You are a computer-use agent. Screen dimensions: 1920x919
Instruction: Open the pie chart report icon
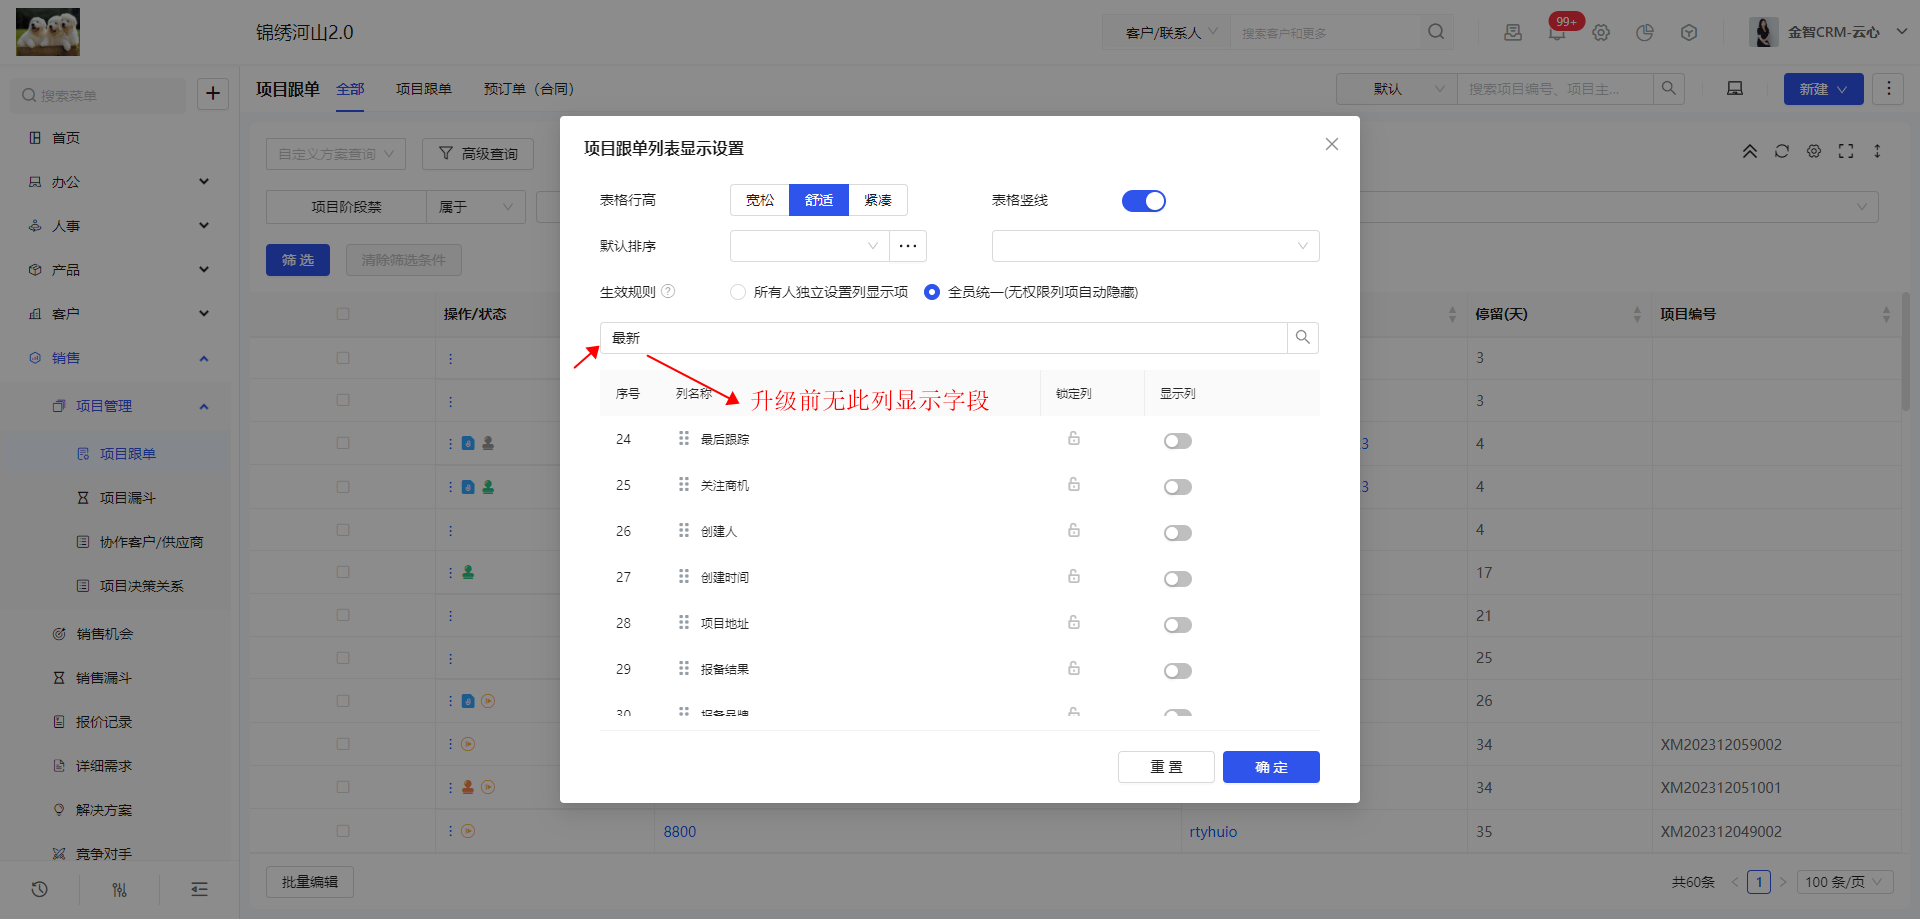[x=1645, y=32]
